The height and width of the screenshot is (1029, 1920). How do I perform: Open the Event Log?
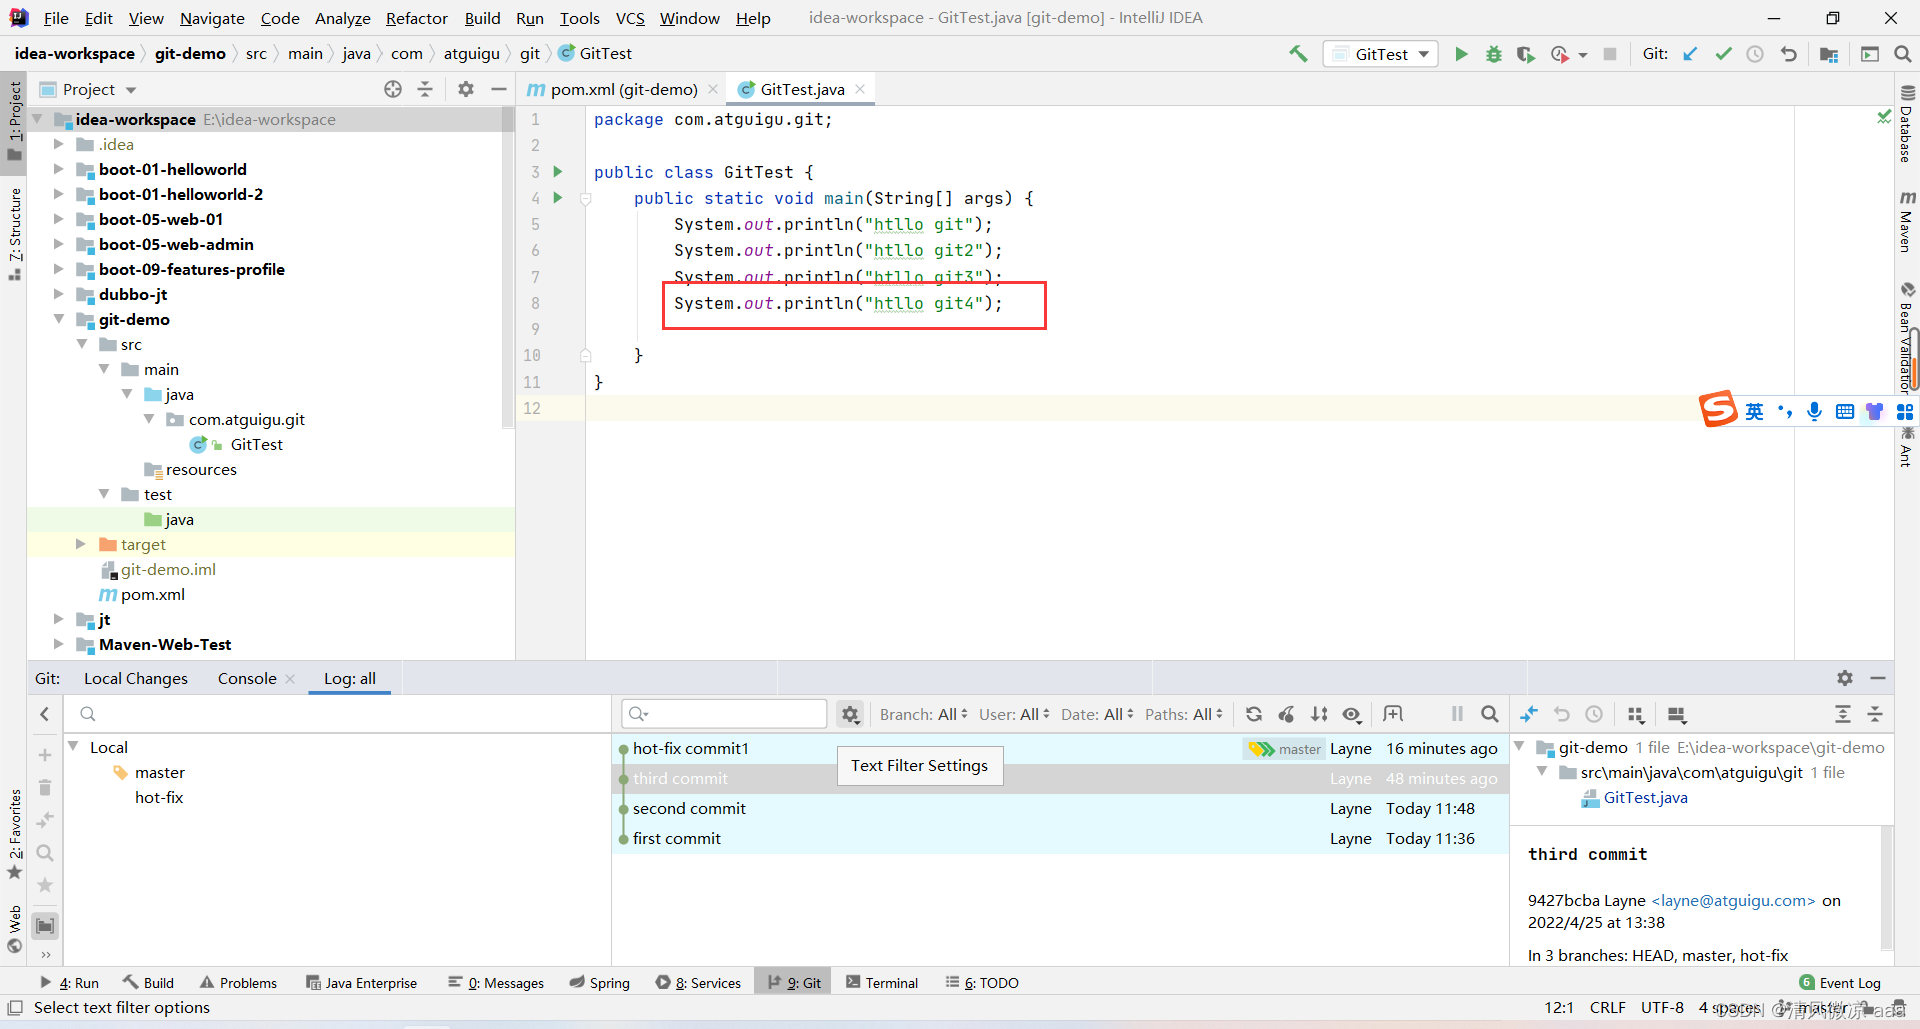1840,983
